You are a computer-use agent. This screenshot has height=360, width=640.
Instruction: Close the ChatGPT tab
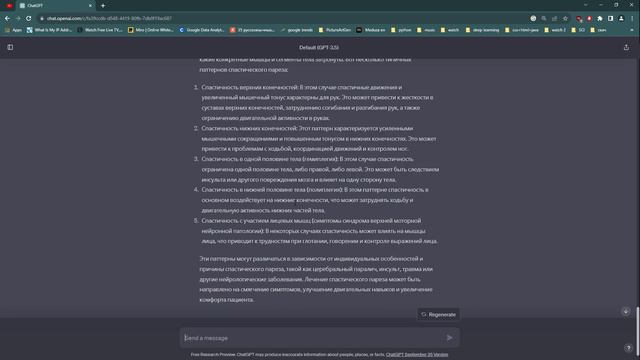click(x=90, y=6)
